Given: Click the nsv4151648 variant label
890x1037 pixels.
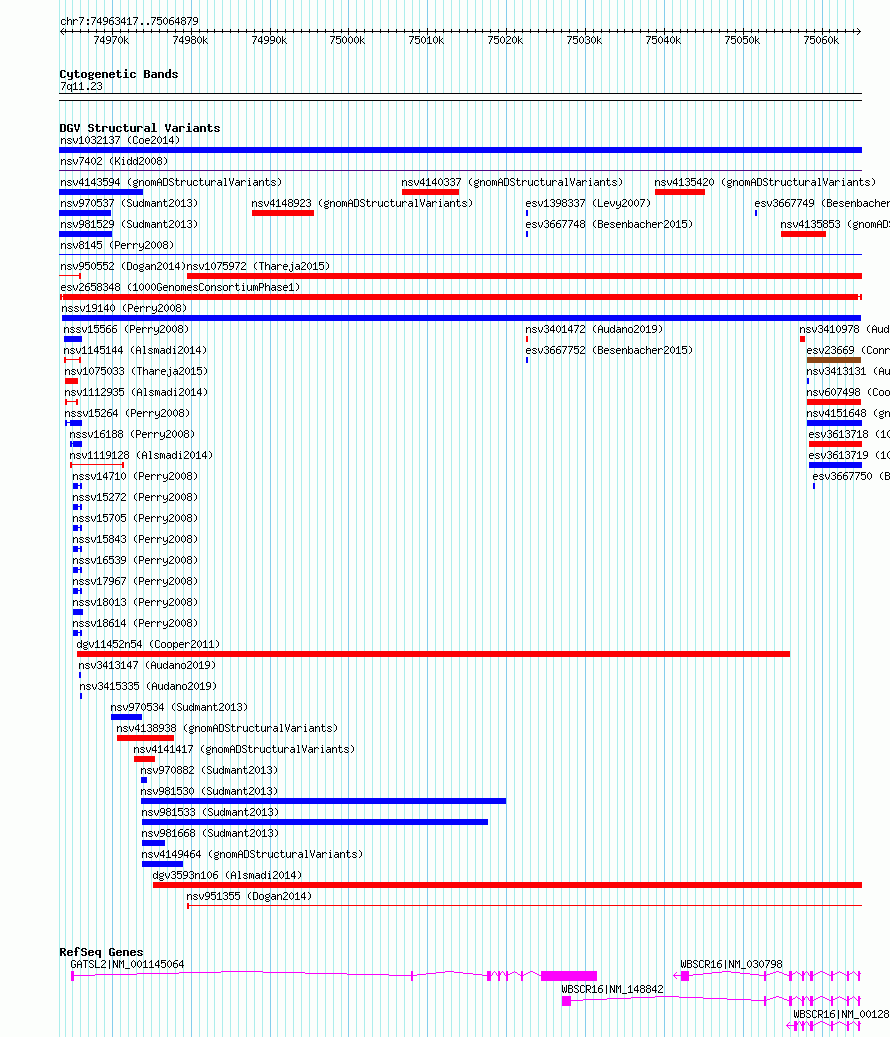Looking at the screenshot, I should tap(848, 413).
